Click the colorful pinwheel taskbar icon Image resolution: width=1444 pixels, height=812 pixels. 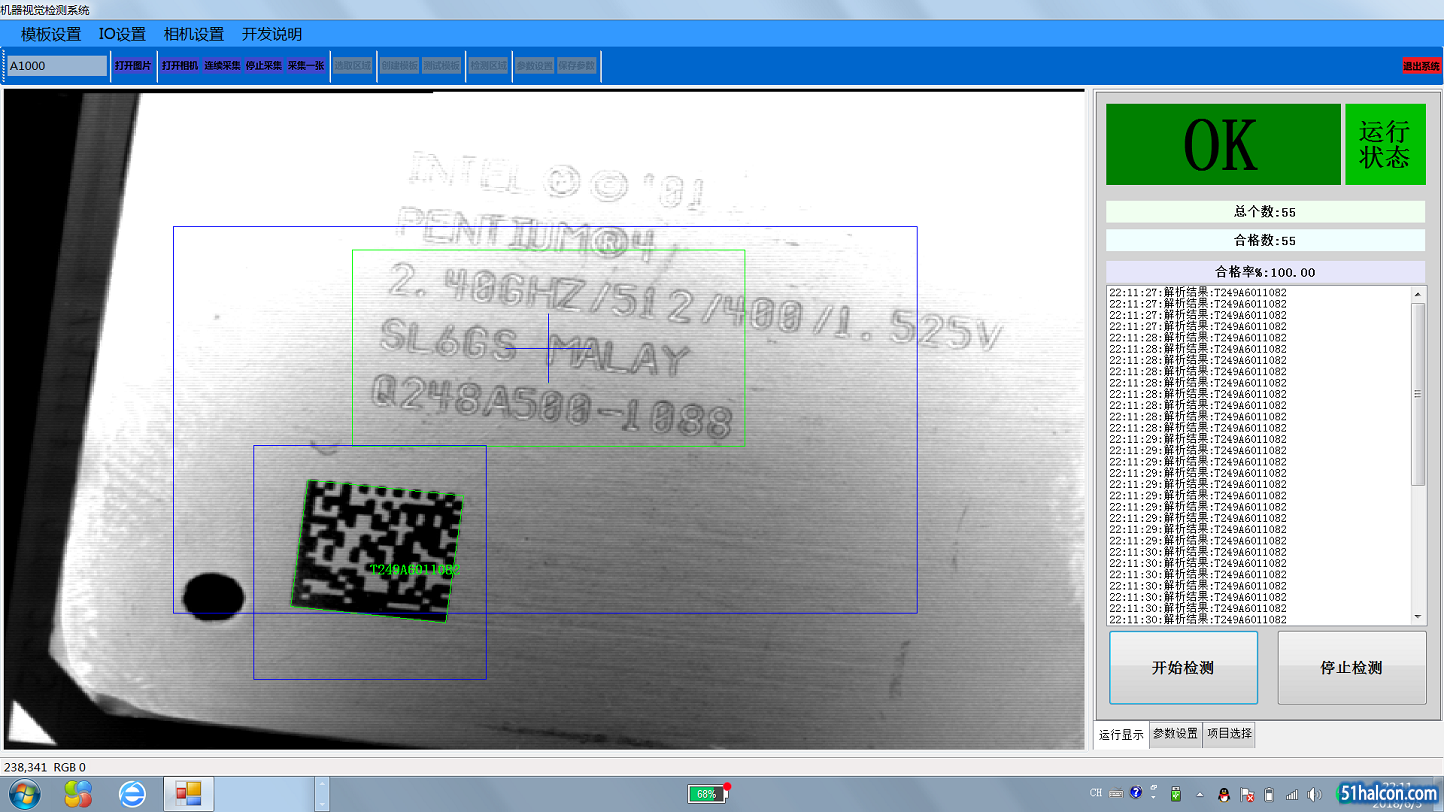pyautogui.click(x=78, y=795)
